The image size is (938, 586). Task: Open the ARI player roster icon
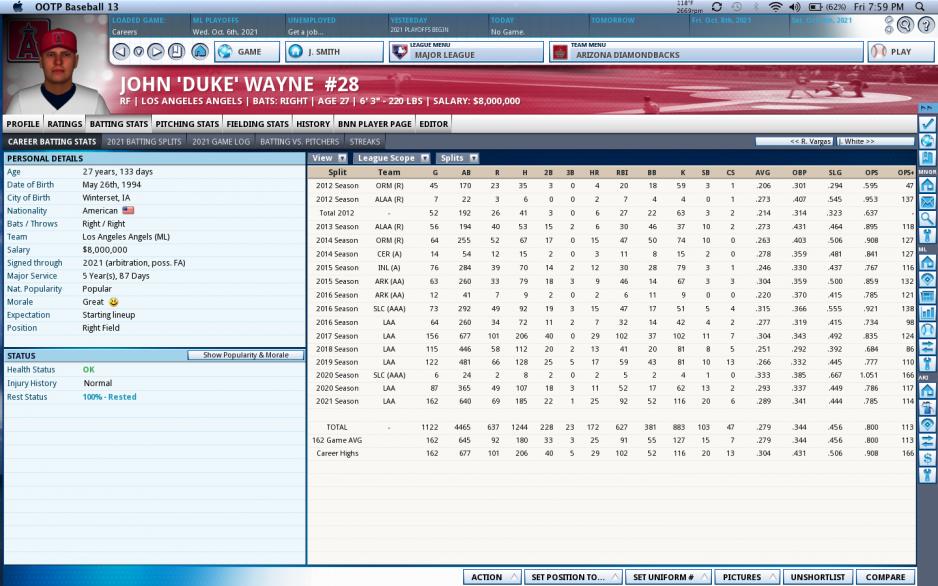click(x=927, y=408)
